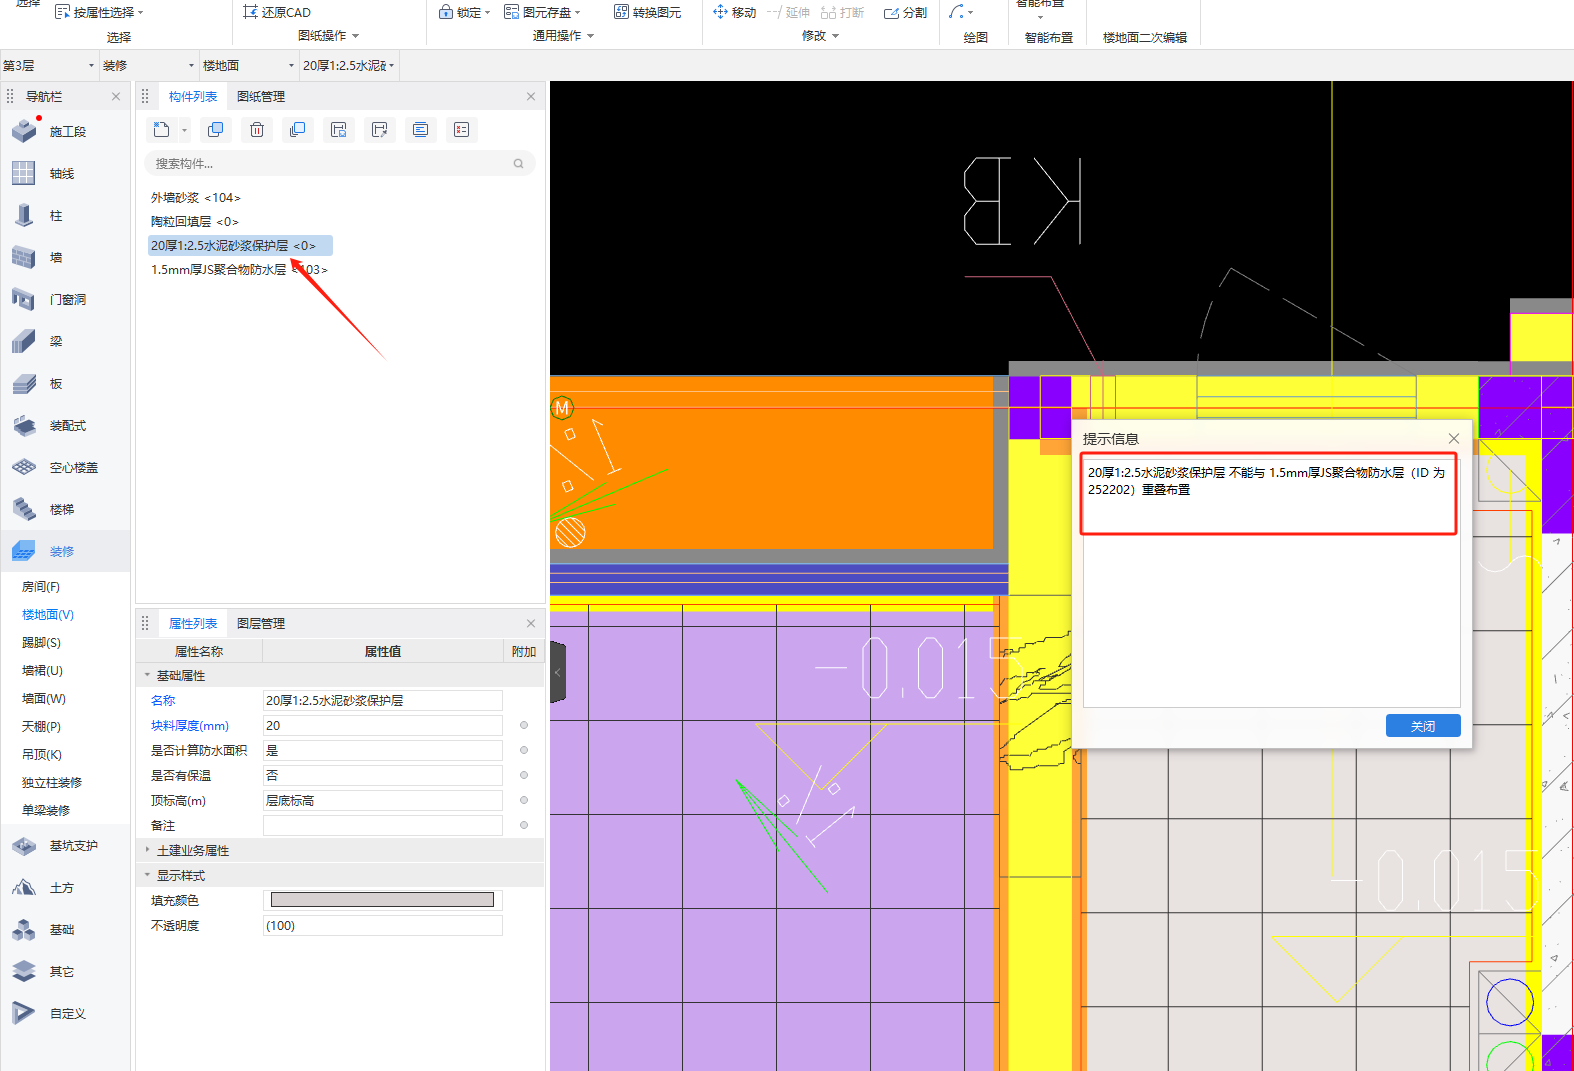Click the 名称 value field
Image resolution: width=1574 pixels, height=1071 pixels.
pos(382,700)
